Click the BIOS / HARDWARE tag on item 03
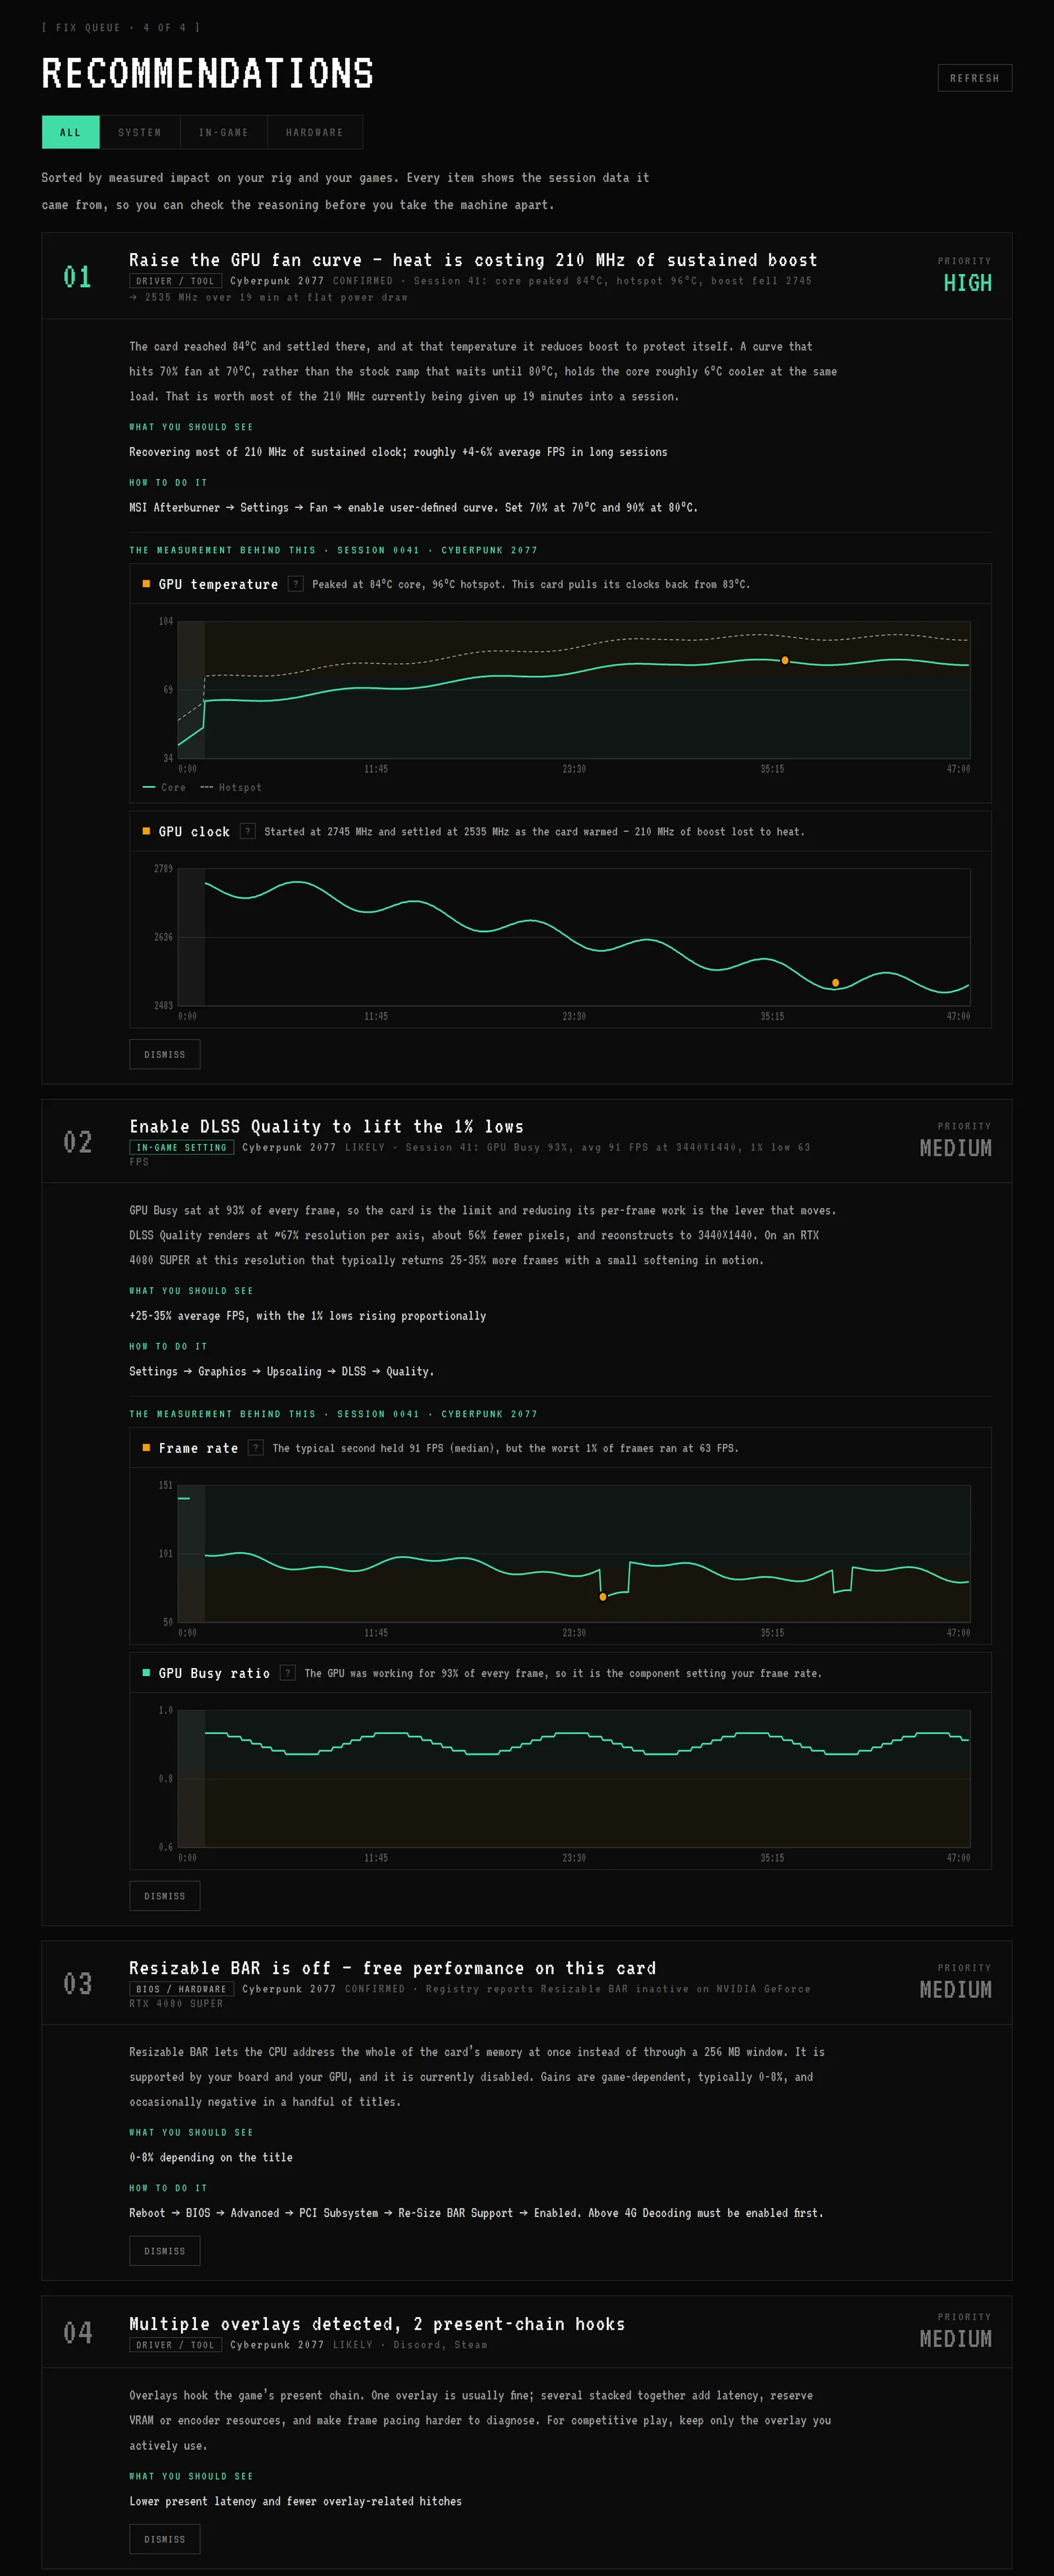 click(x=181, y=1989)
